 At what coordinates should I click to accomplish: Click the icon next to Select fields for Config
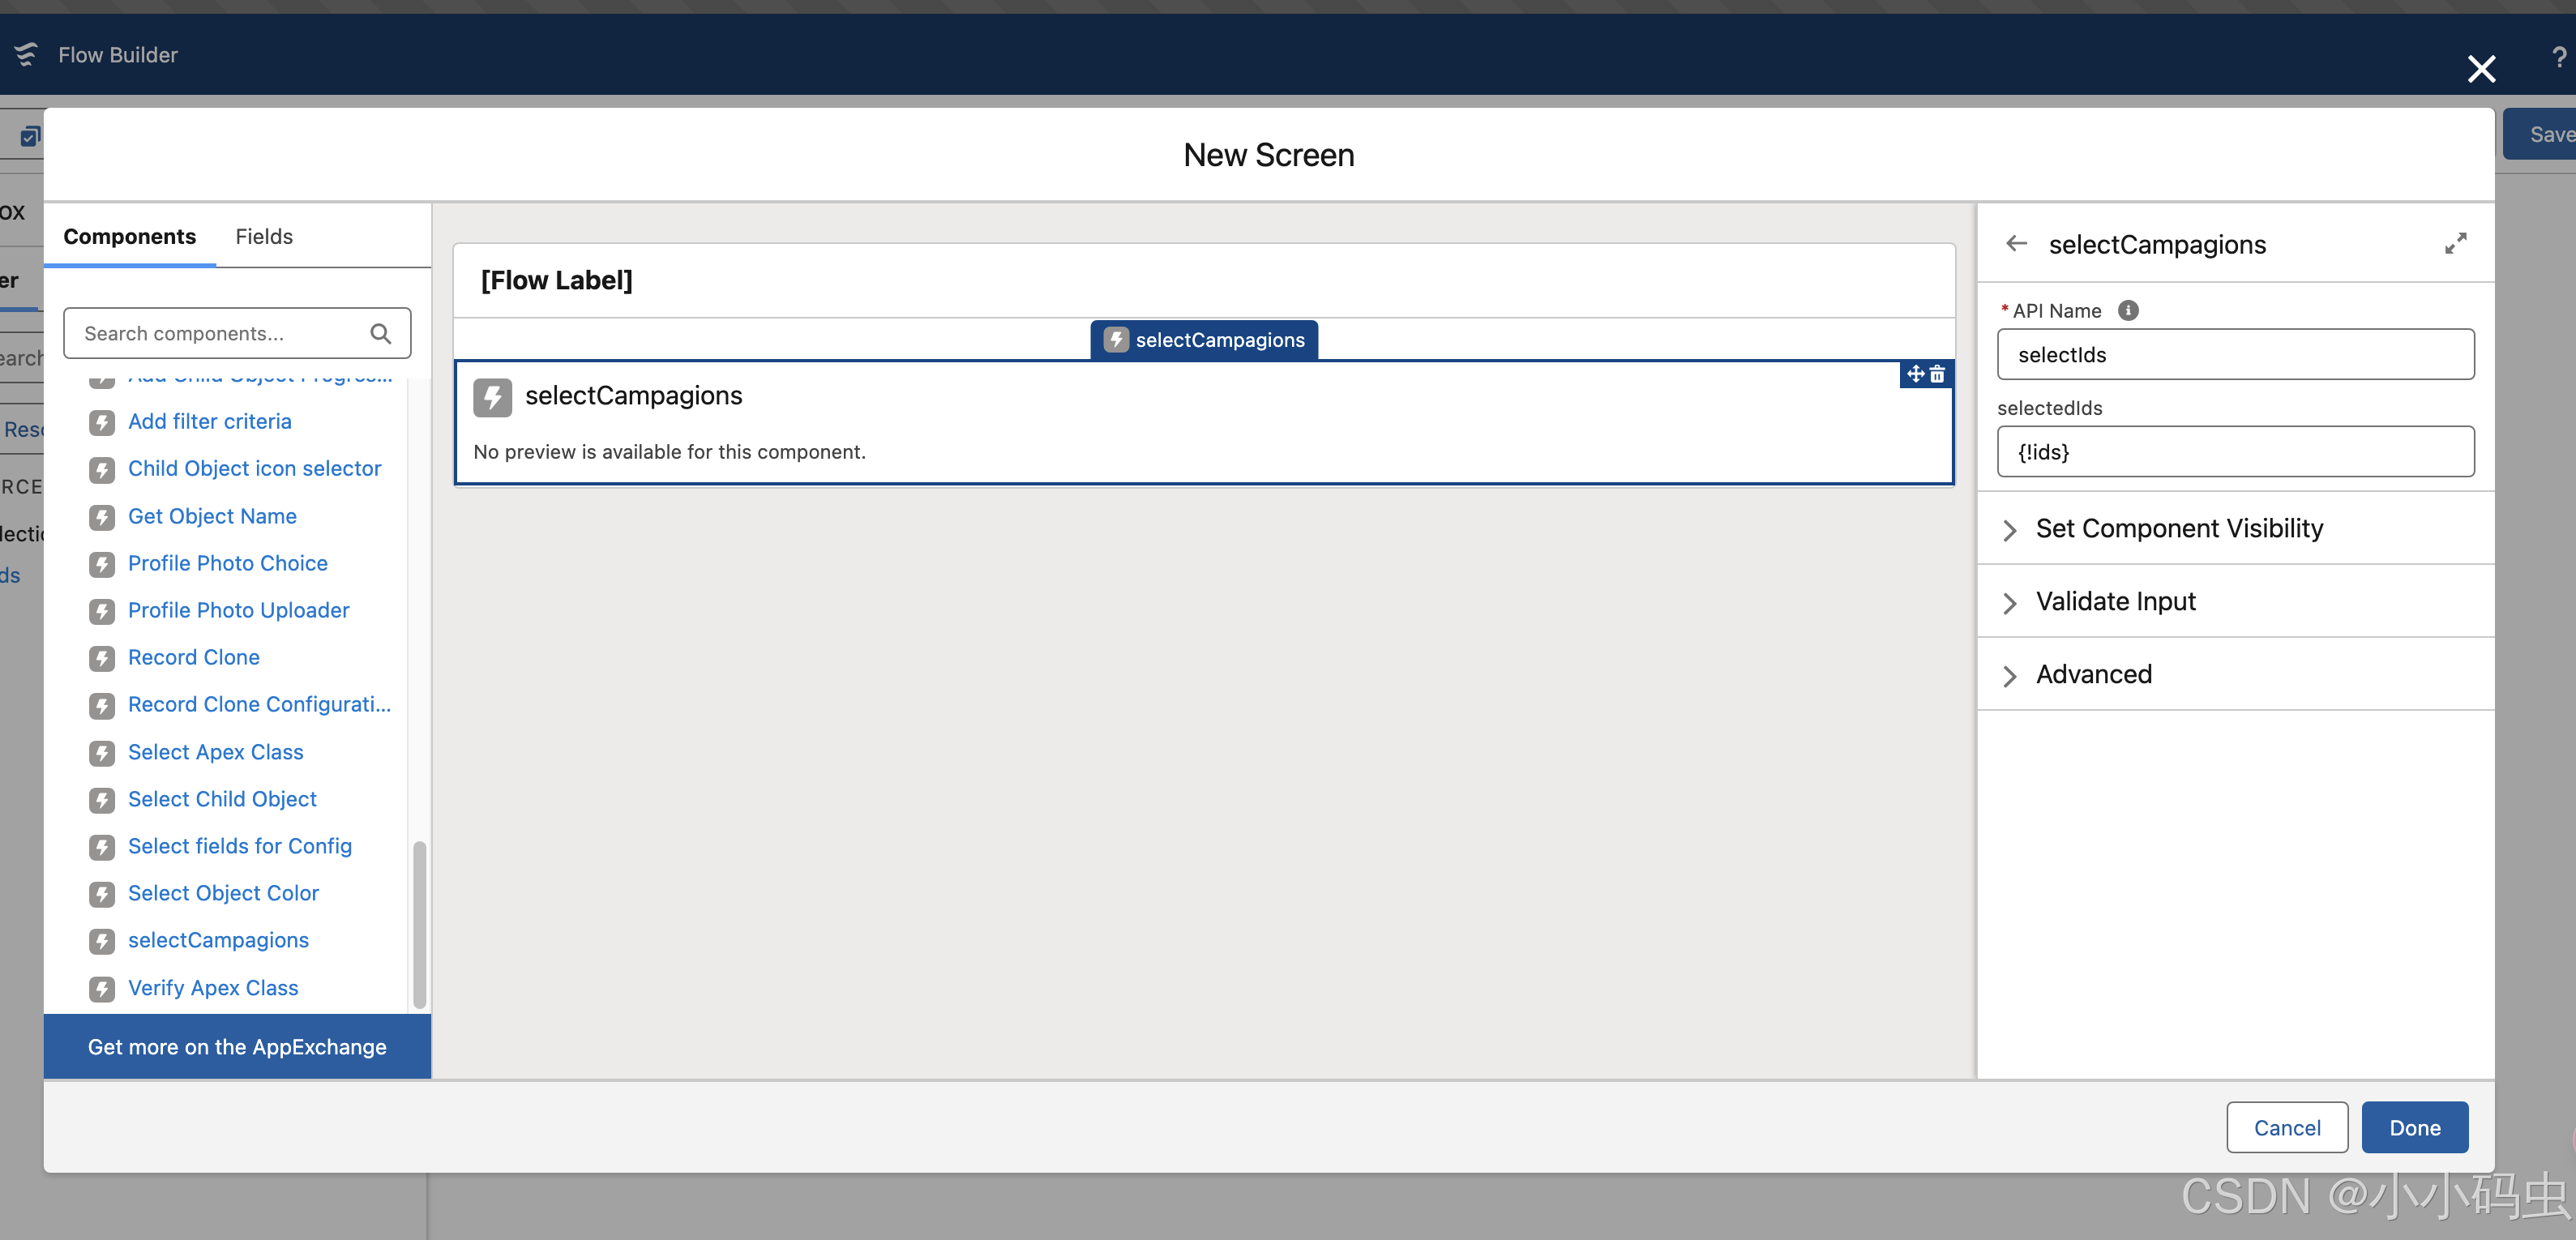pyautogui.click(x=102, y=847)
